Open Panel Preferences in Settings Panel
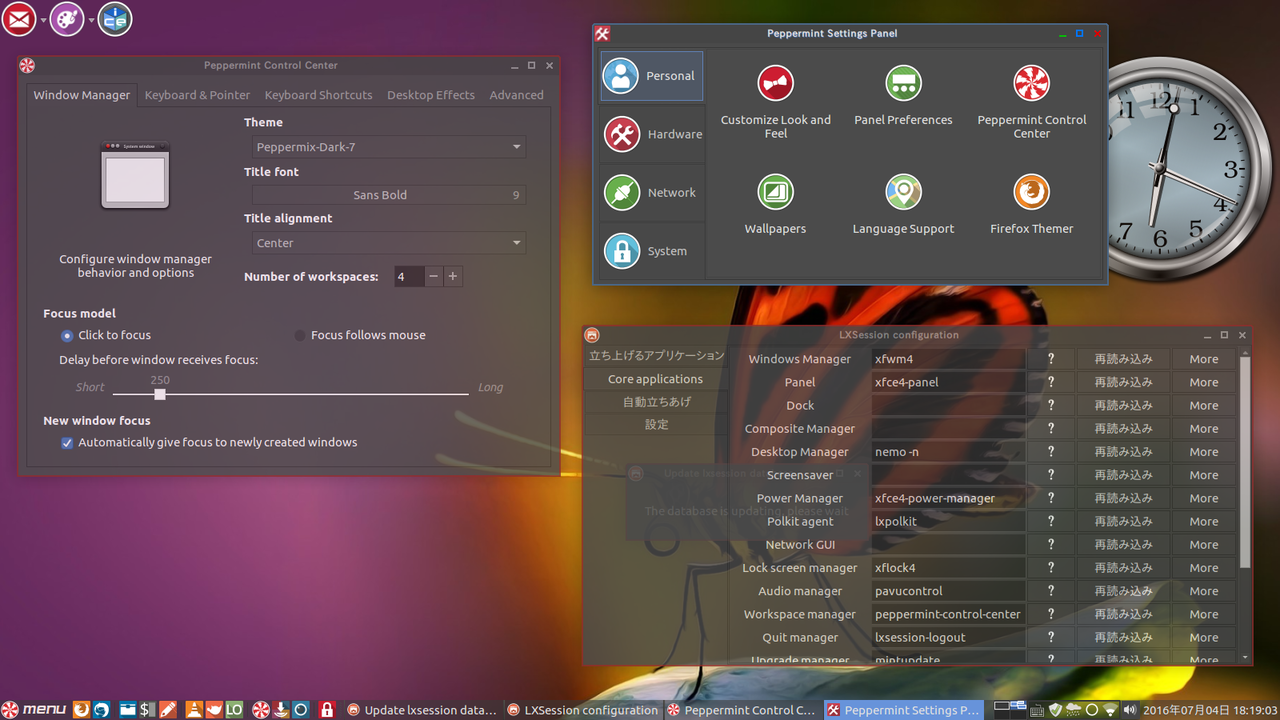 click(x=903, y=96)
